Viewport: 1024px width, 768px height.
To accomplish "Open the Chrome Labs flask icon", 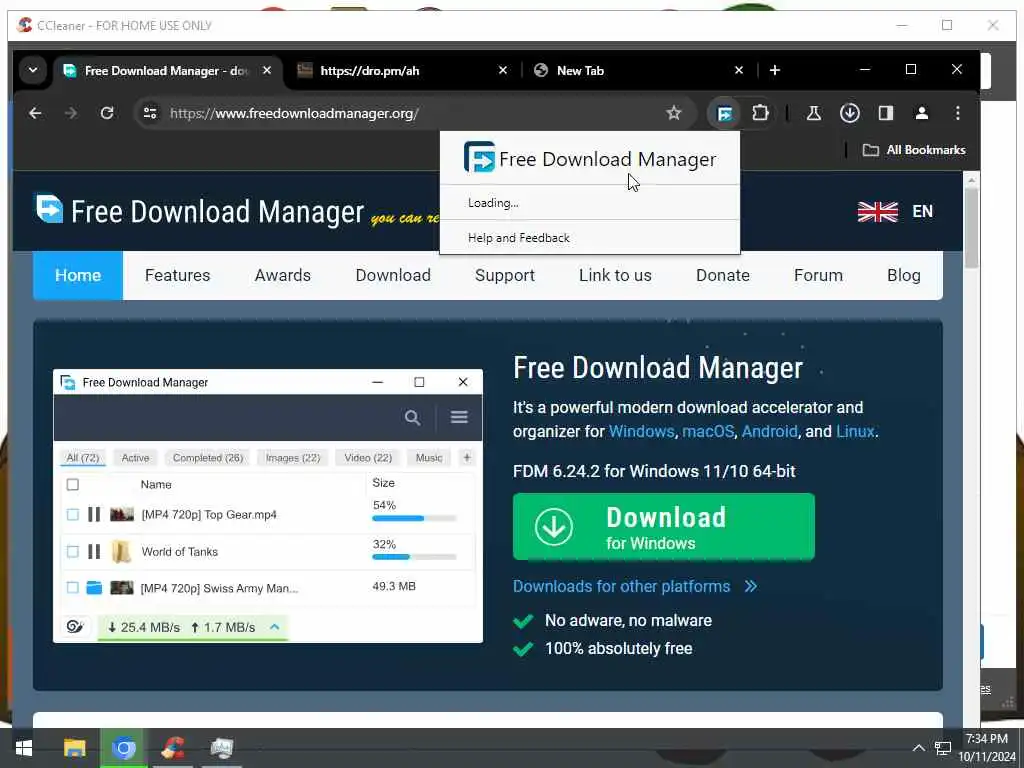I will [813, 113].
